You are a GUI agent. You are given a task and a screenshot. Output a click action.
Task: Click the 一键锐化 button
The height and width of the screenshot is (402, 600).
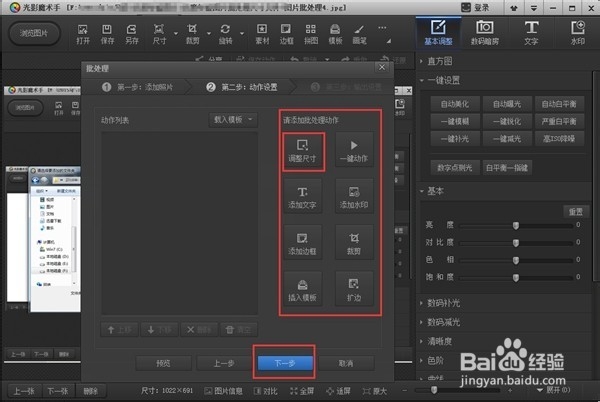pos(507,121)
